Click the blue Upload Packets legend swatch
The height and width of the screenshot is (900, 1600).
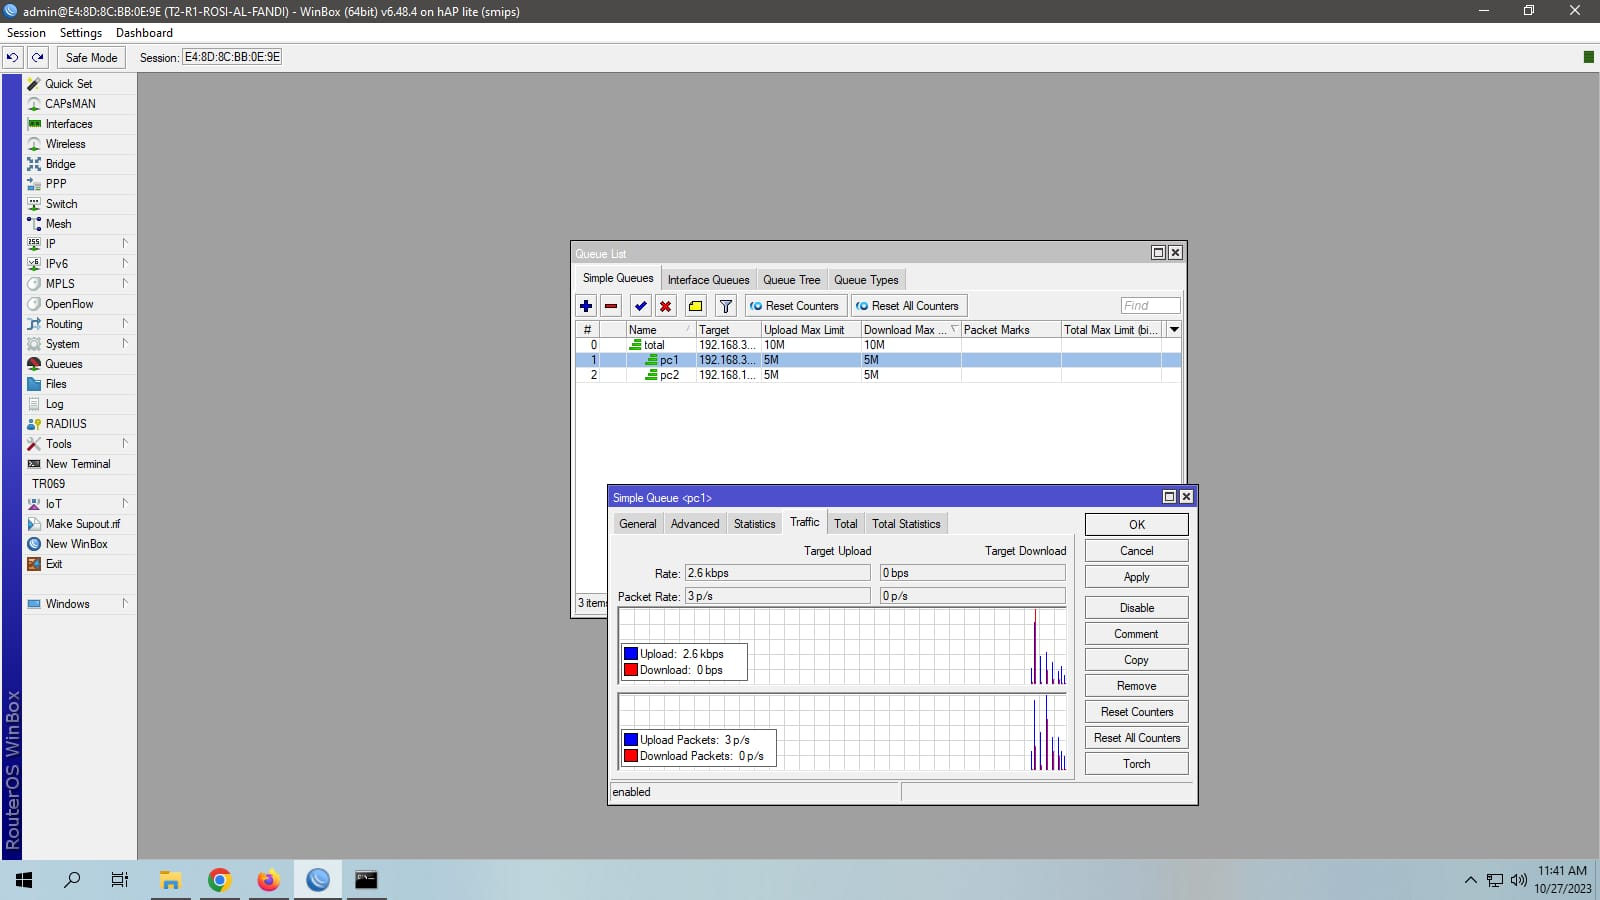pyautogui.click(x=631, y=740)
